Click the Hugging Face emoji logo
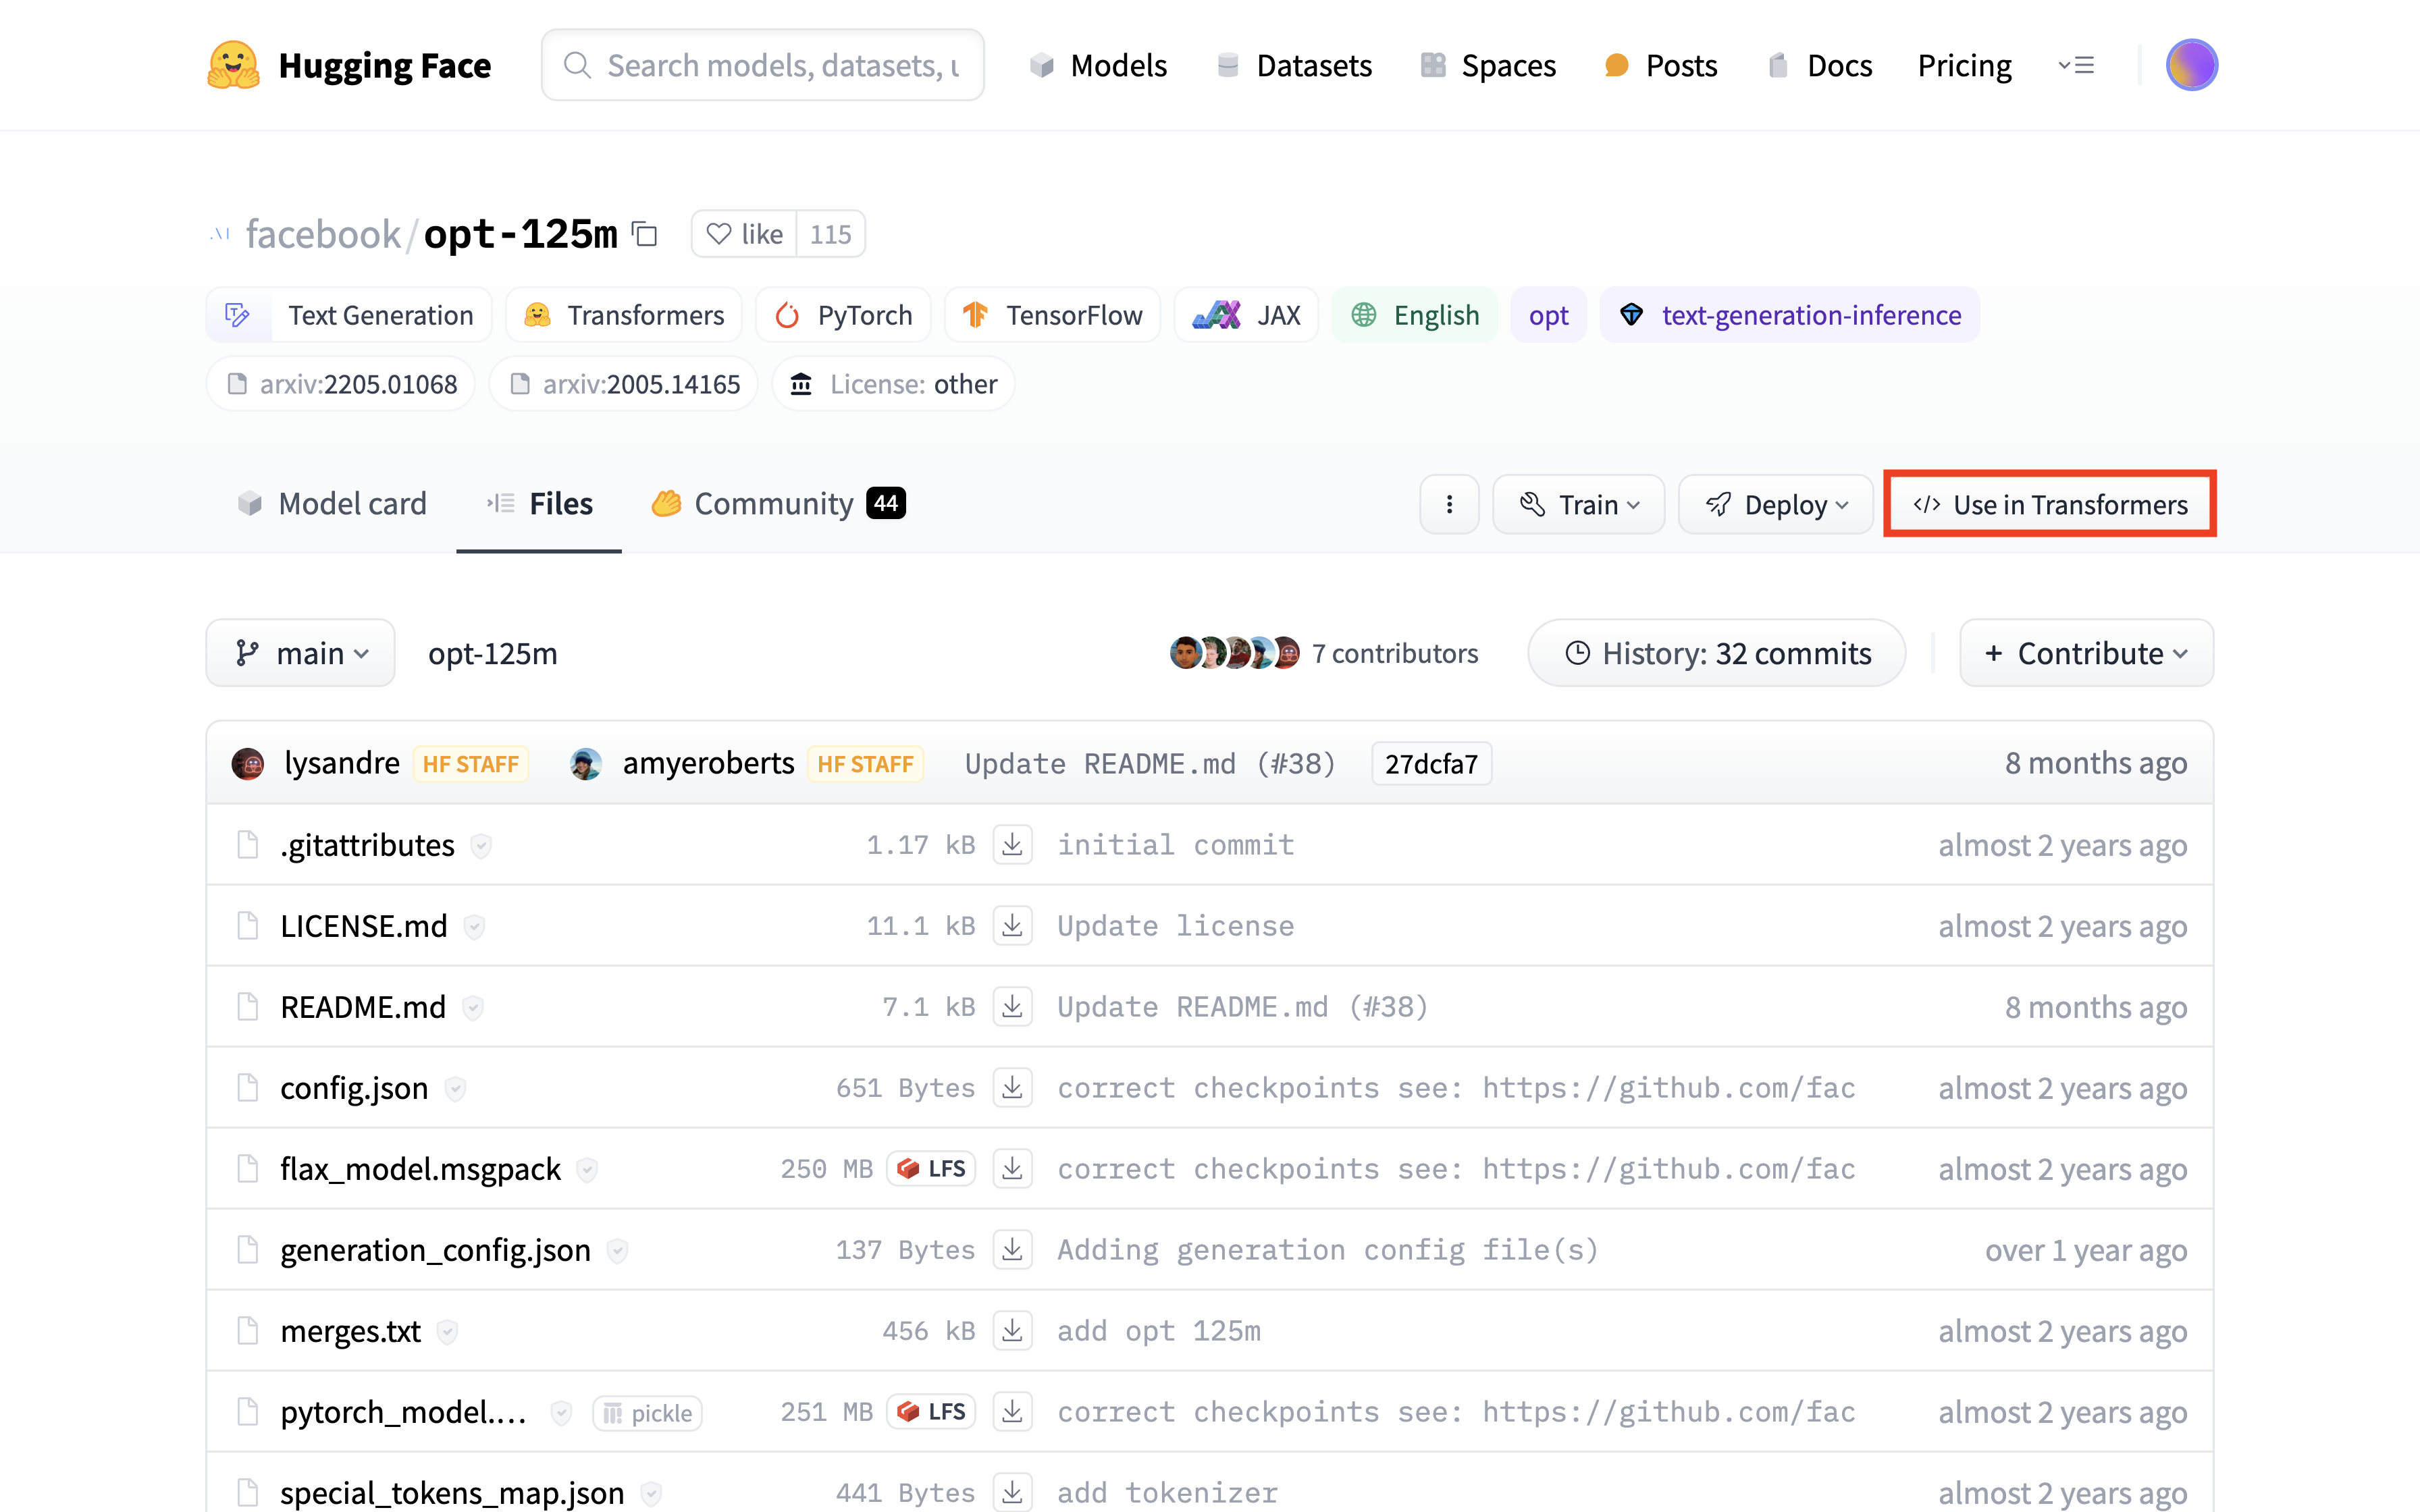Image resolution: width=2420 pixels, height=1512 pixels. [233, 65]
